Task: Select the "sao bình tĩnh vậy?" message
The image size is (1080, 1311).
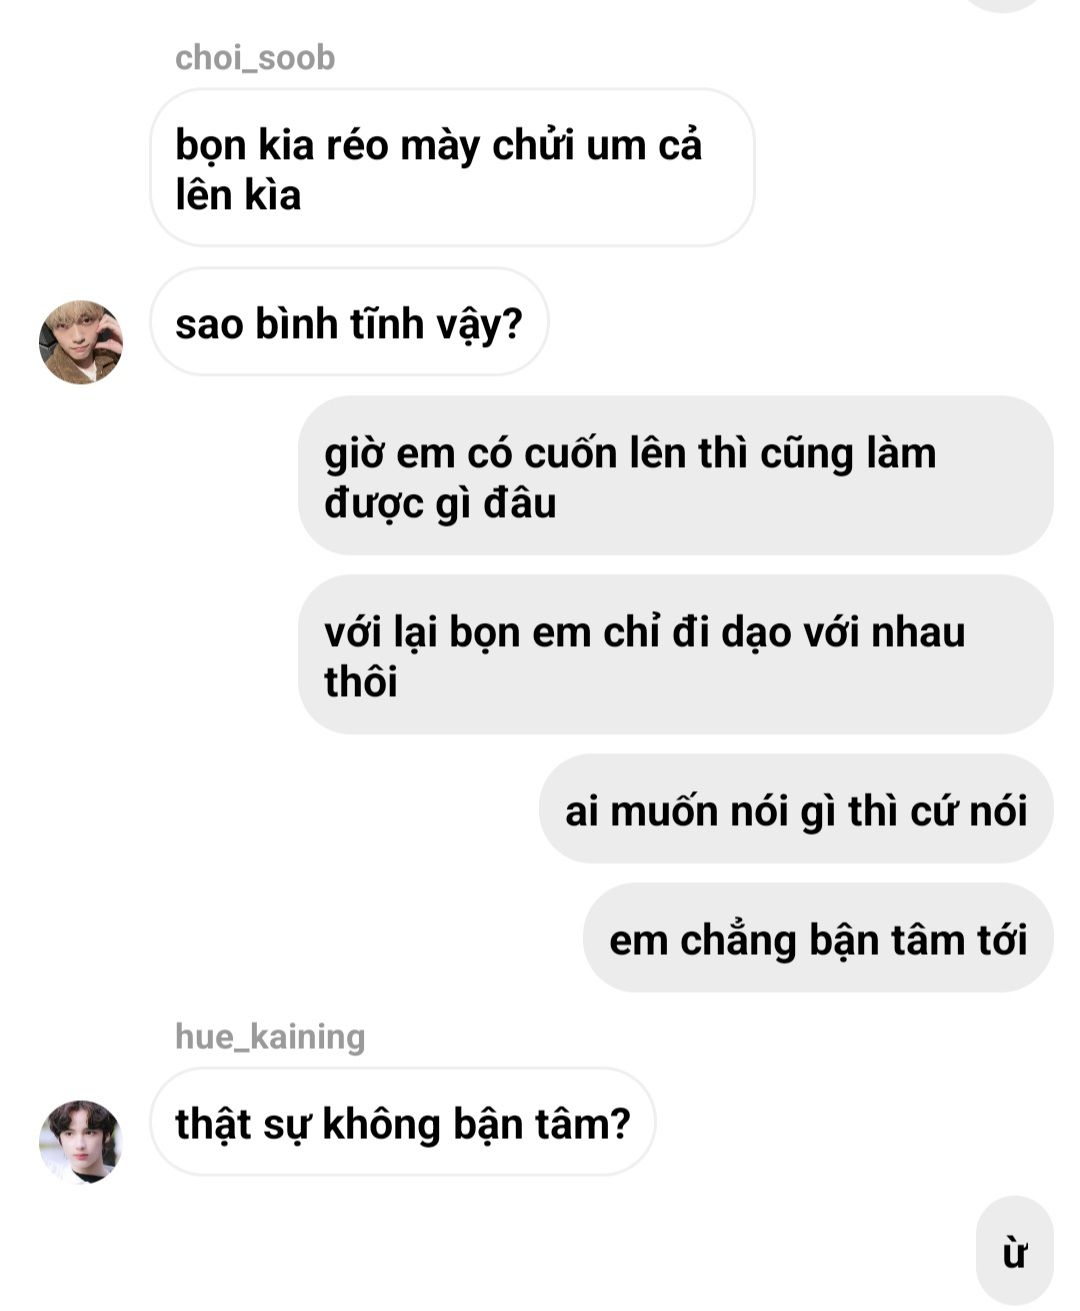Action: click(x=349, y=322)
